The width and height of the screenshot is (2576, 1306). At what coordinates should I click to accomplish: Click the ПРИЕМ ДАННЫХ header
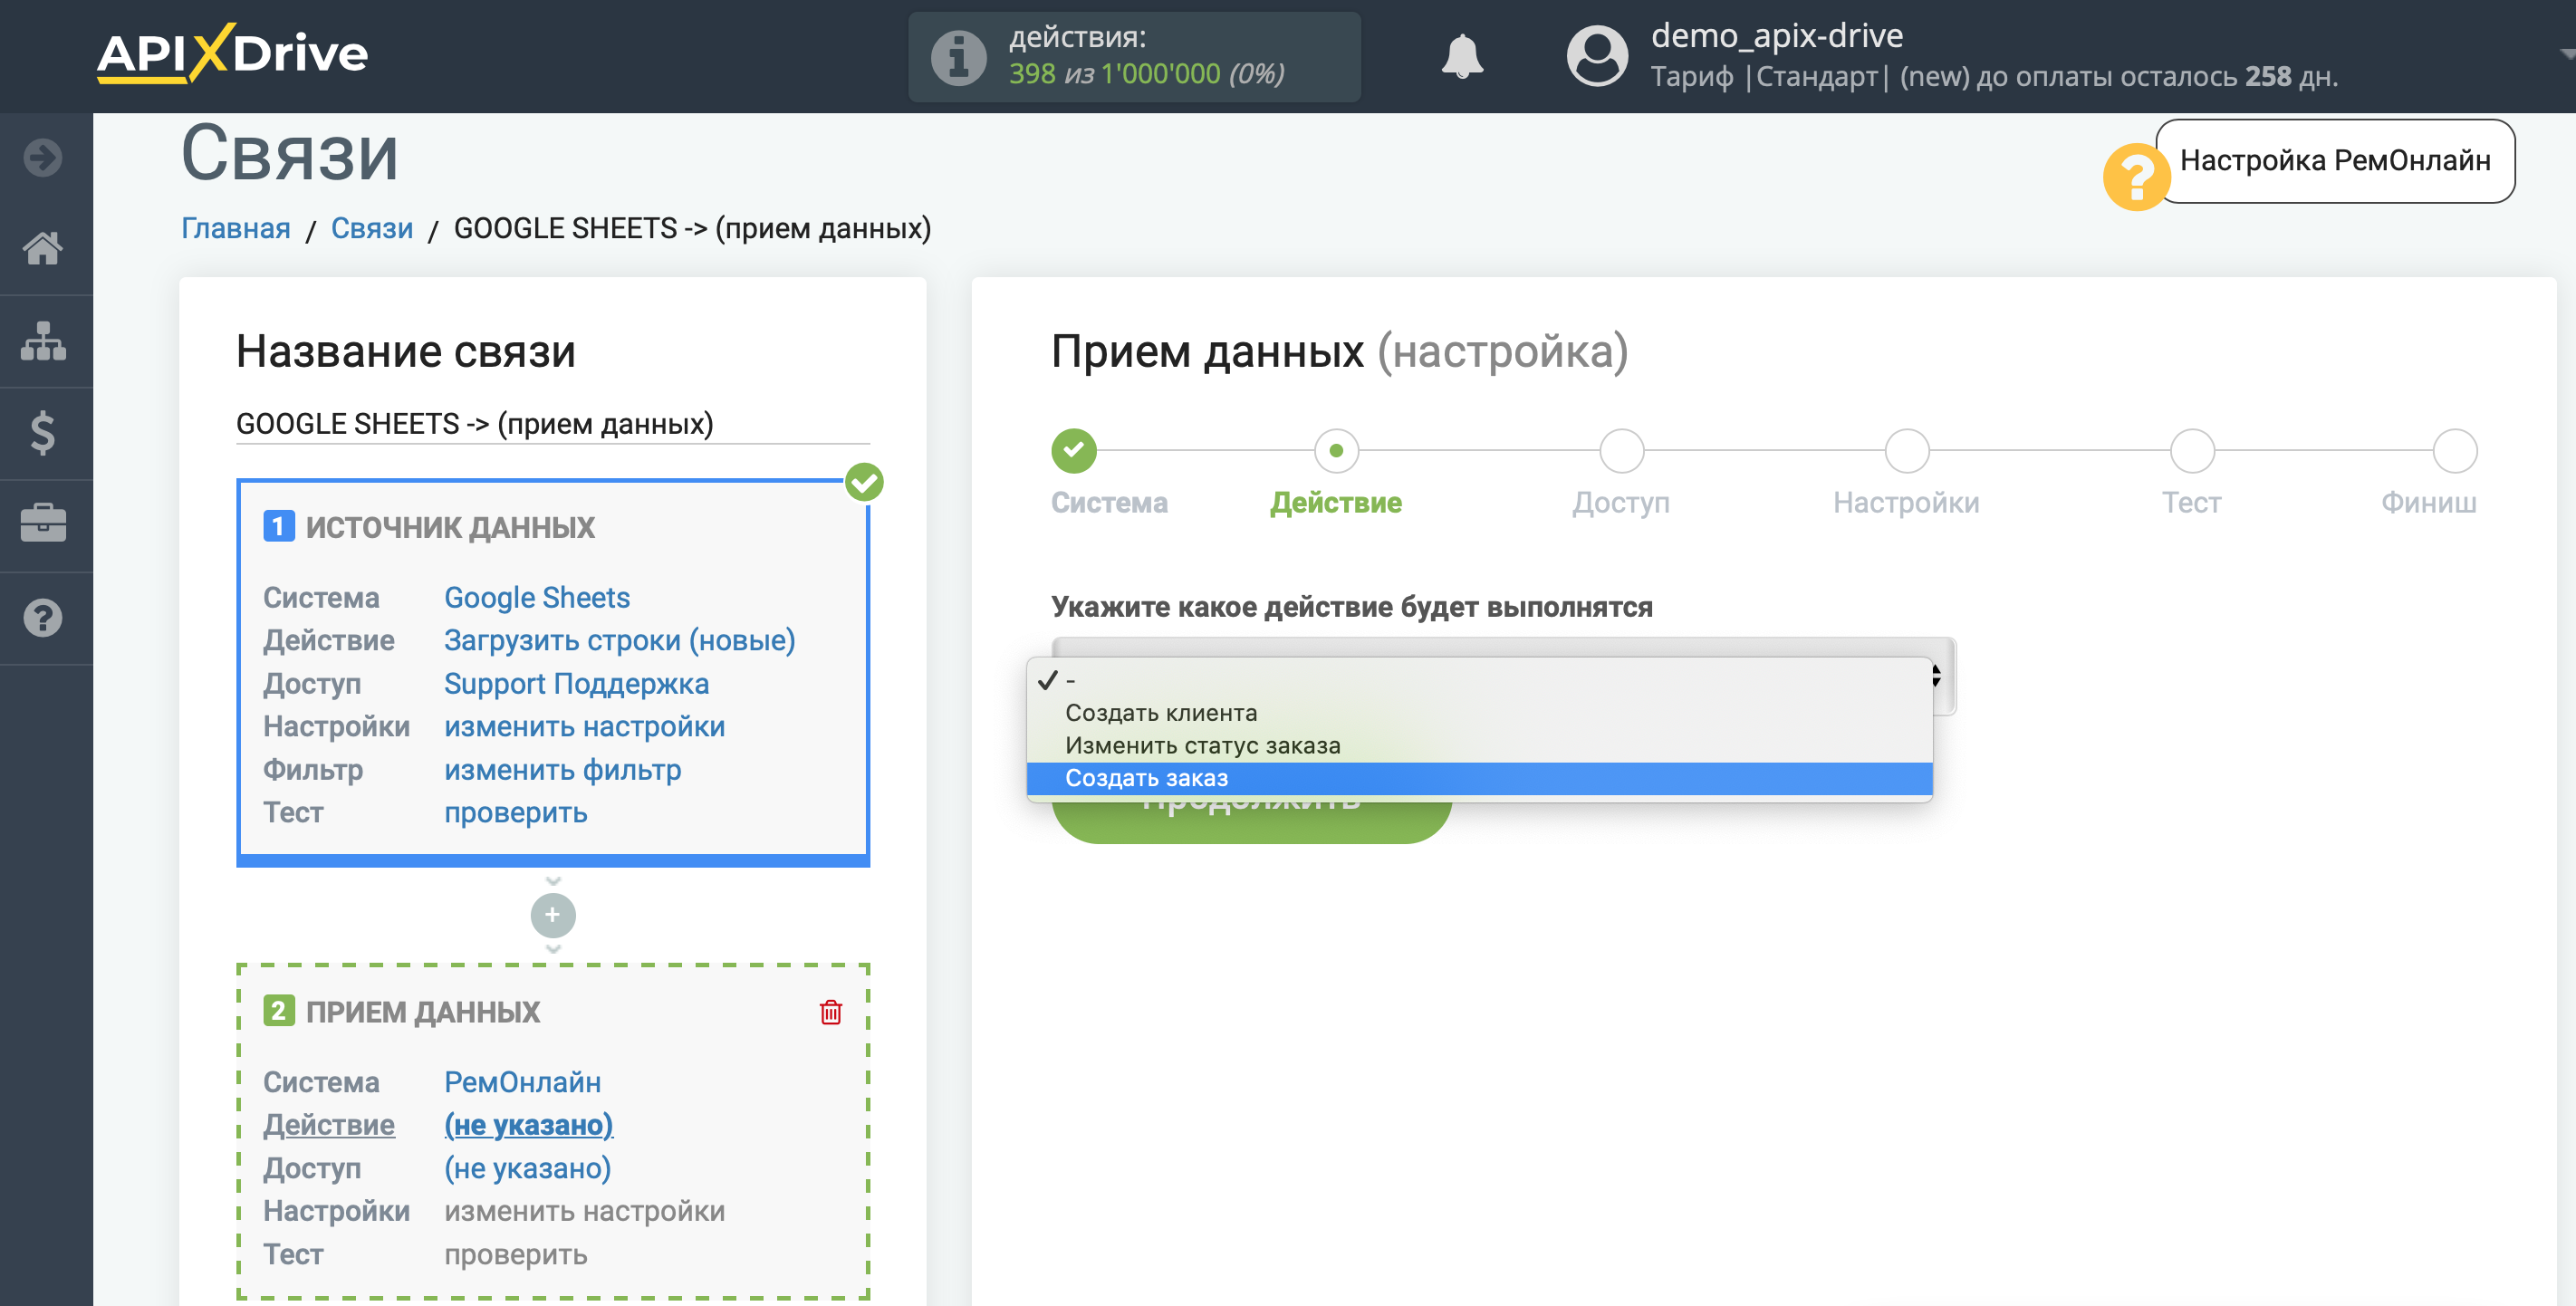423,1012
